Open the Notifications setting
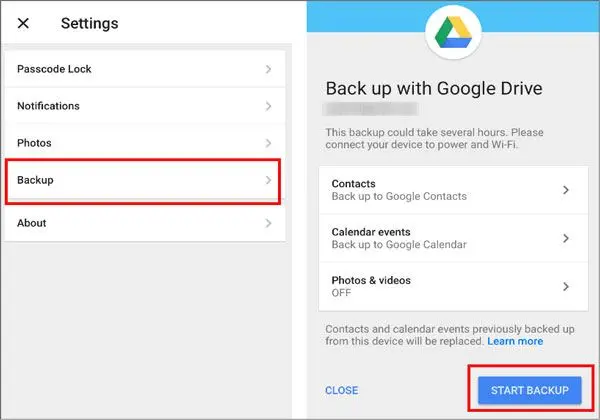Image resolution: width=600 pixels, height=420 pixels. [49, 106]
